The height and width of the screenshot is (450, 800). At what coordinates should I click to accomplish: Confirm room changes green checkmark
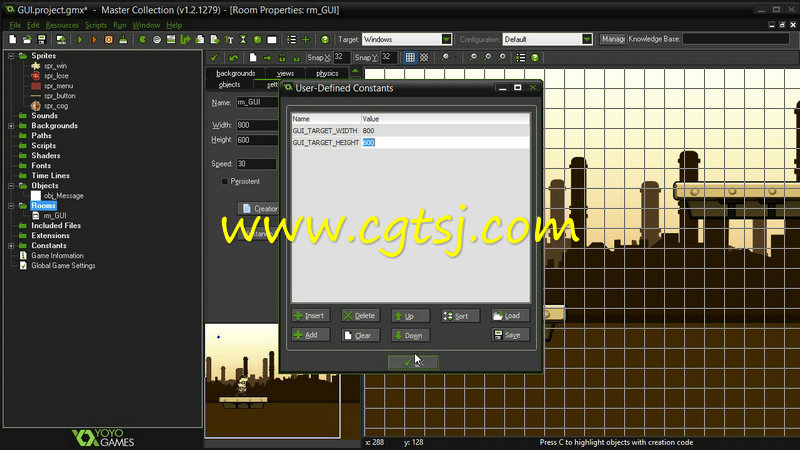pyautogui.click(x=214, y=58)
